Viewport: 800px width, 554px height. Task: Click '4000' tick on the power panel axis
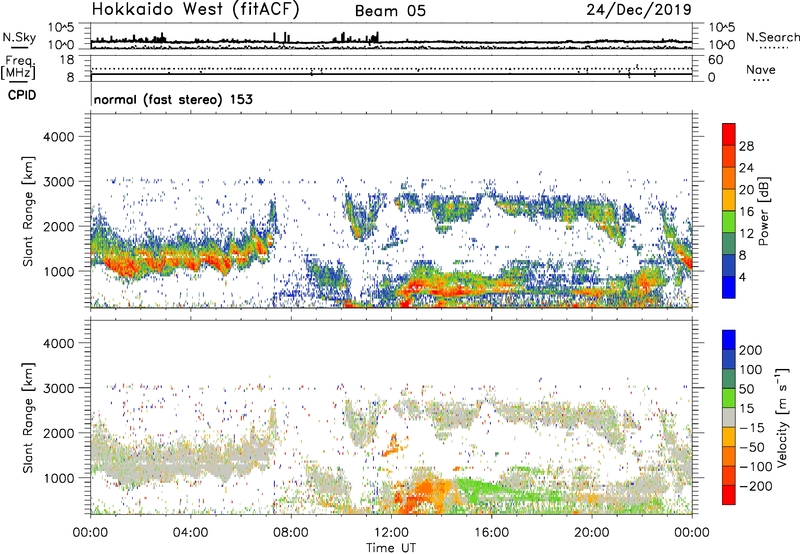pos(59,137)
